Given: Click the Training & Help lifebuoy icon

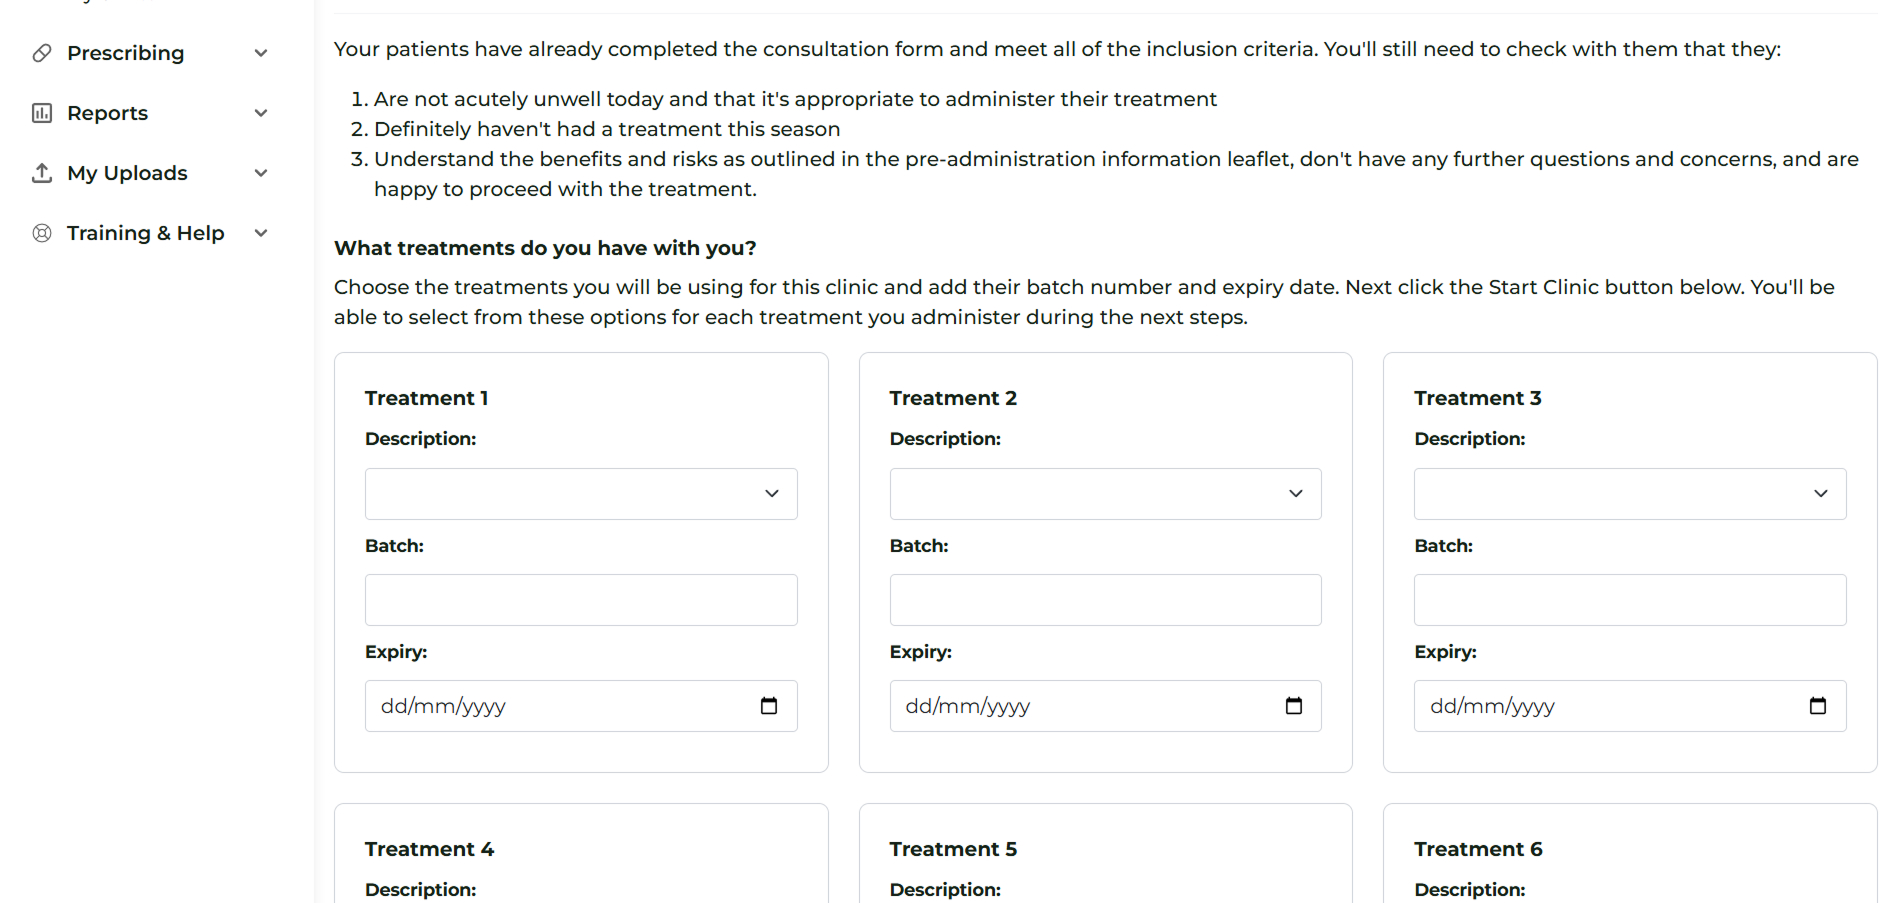Looking at the screenshot, I should tap(42, 233).
